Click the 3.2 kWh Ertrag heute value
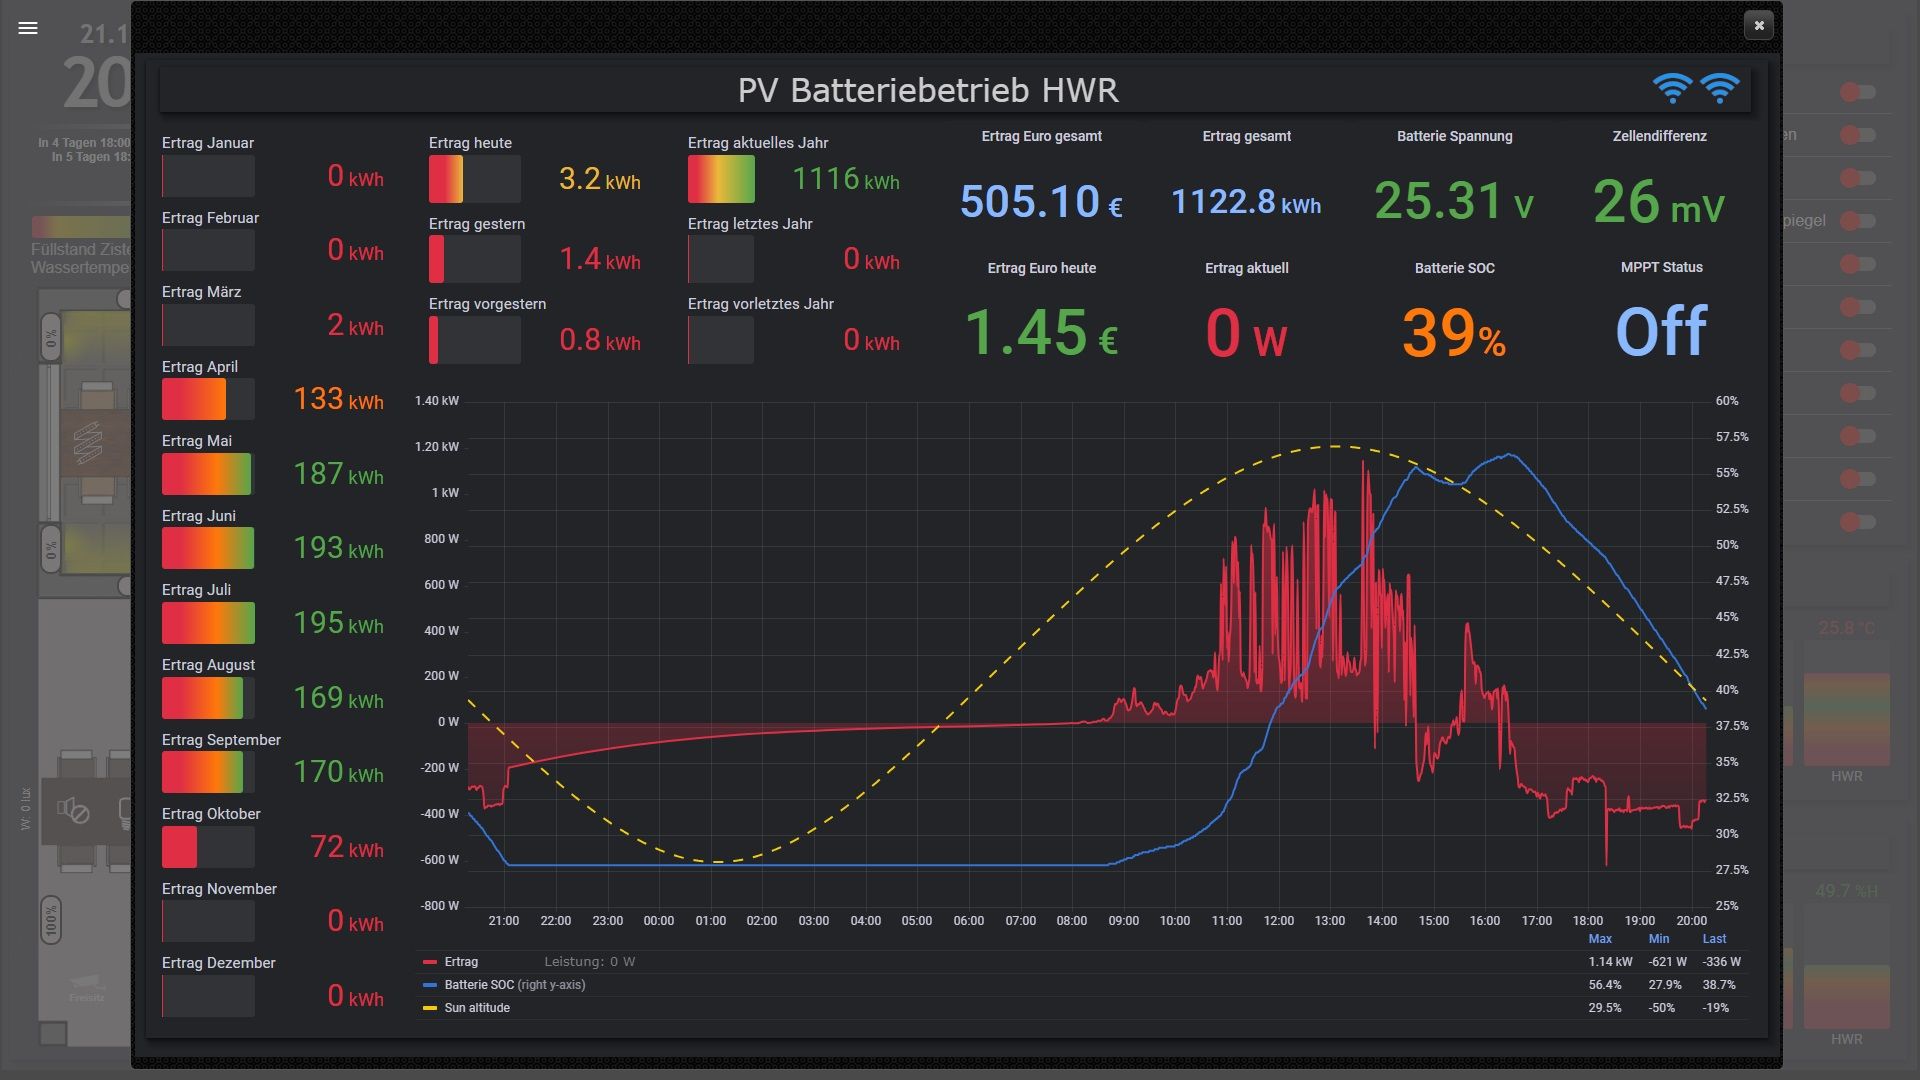1920x1080 pixels. click(600, 180)
